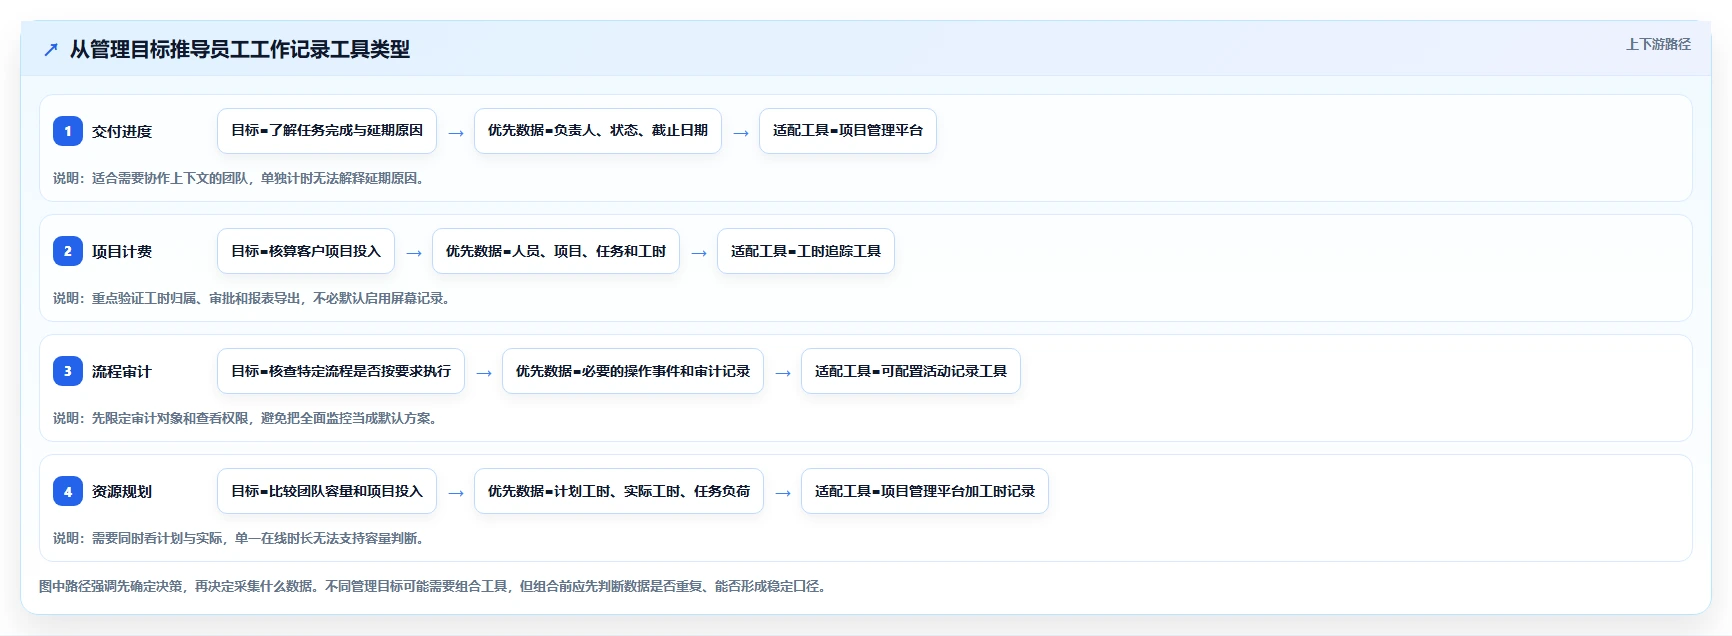Click the arrow icon beside the main title
Screen dimensions: 1732x636
point(51,50)
